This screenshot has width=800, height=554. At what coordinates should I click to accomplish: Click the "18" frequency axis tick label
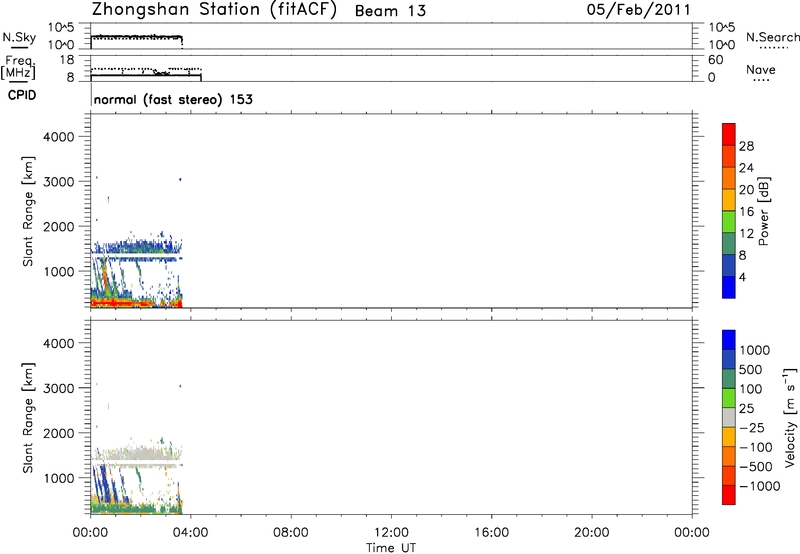coord(67,60)
